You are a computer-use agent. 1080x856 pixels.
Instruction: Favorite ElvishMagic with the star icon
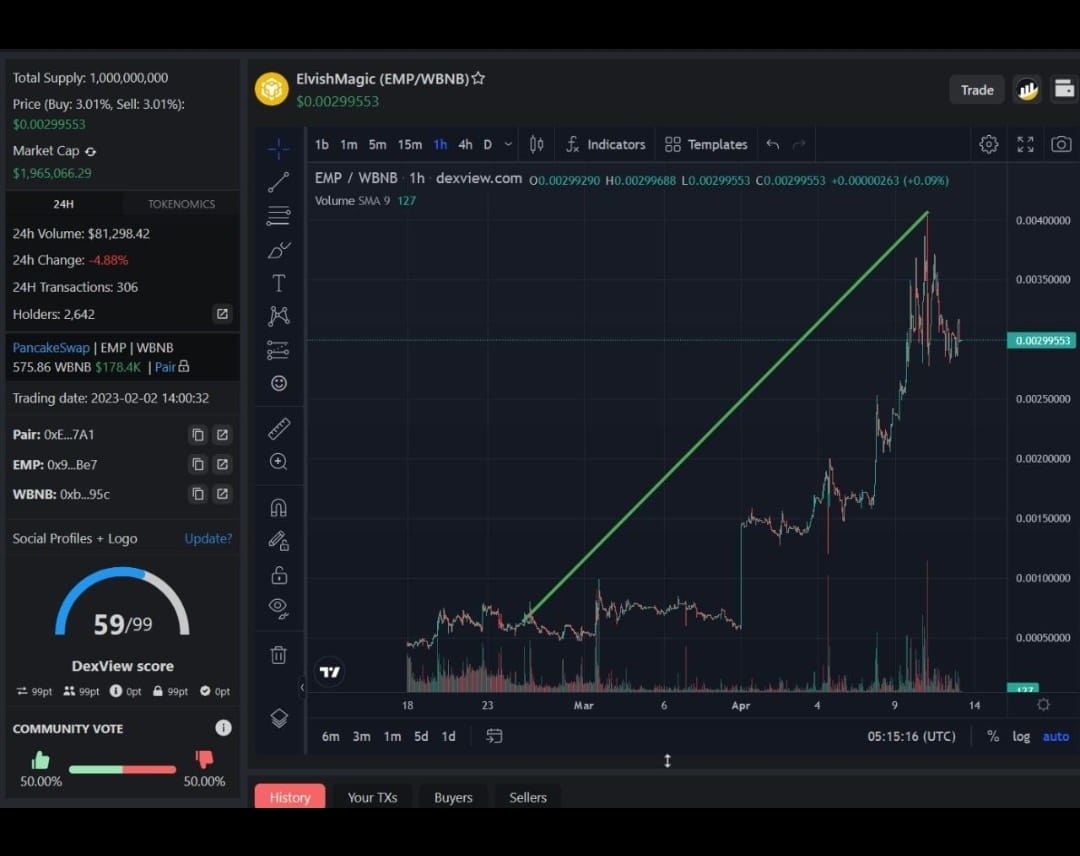click(x=478, y=79)
